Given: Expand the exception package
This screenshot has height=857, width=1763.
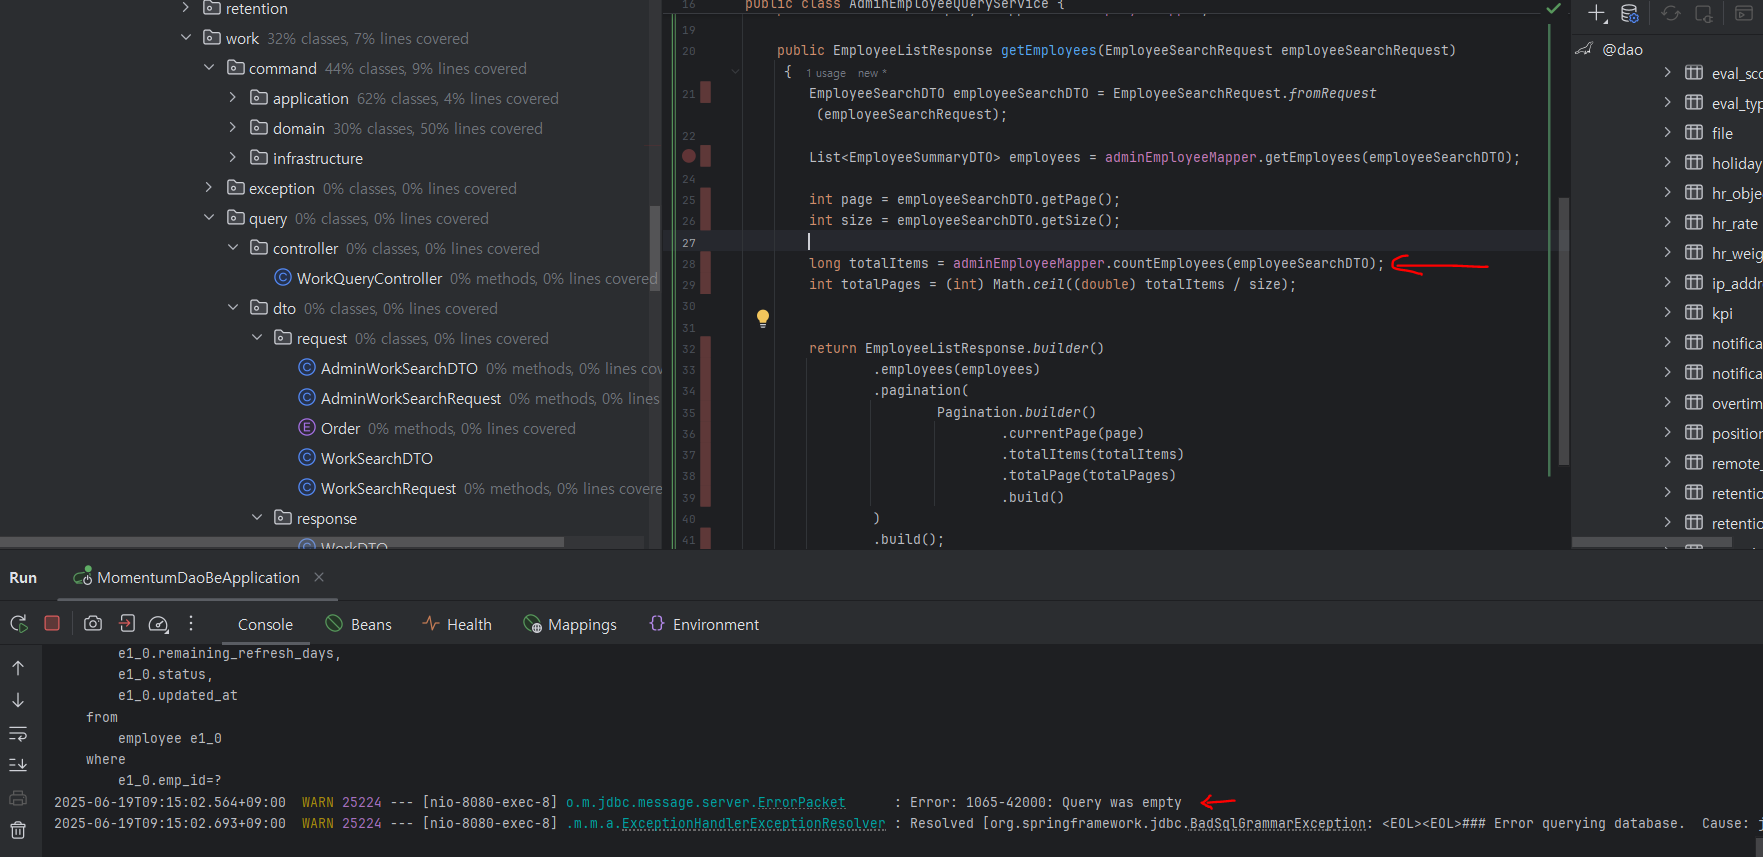Looking at the screenshot, I should (209, 188).
